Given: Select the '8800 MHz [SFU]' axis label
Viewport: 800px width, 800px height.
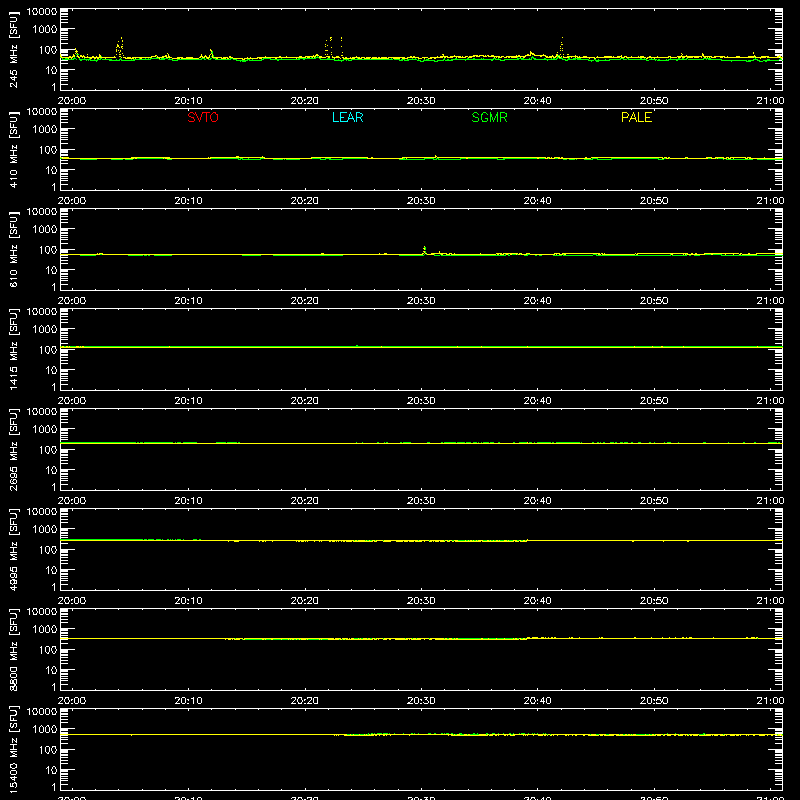Looking at the screenshot, I should pos(14,649).
